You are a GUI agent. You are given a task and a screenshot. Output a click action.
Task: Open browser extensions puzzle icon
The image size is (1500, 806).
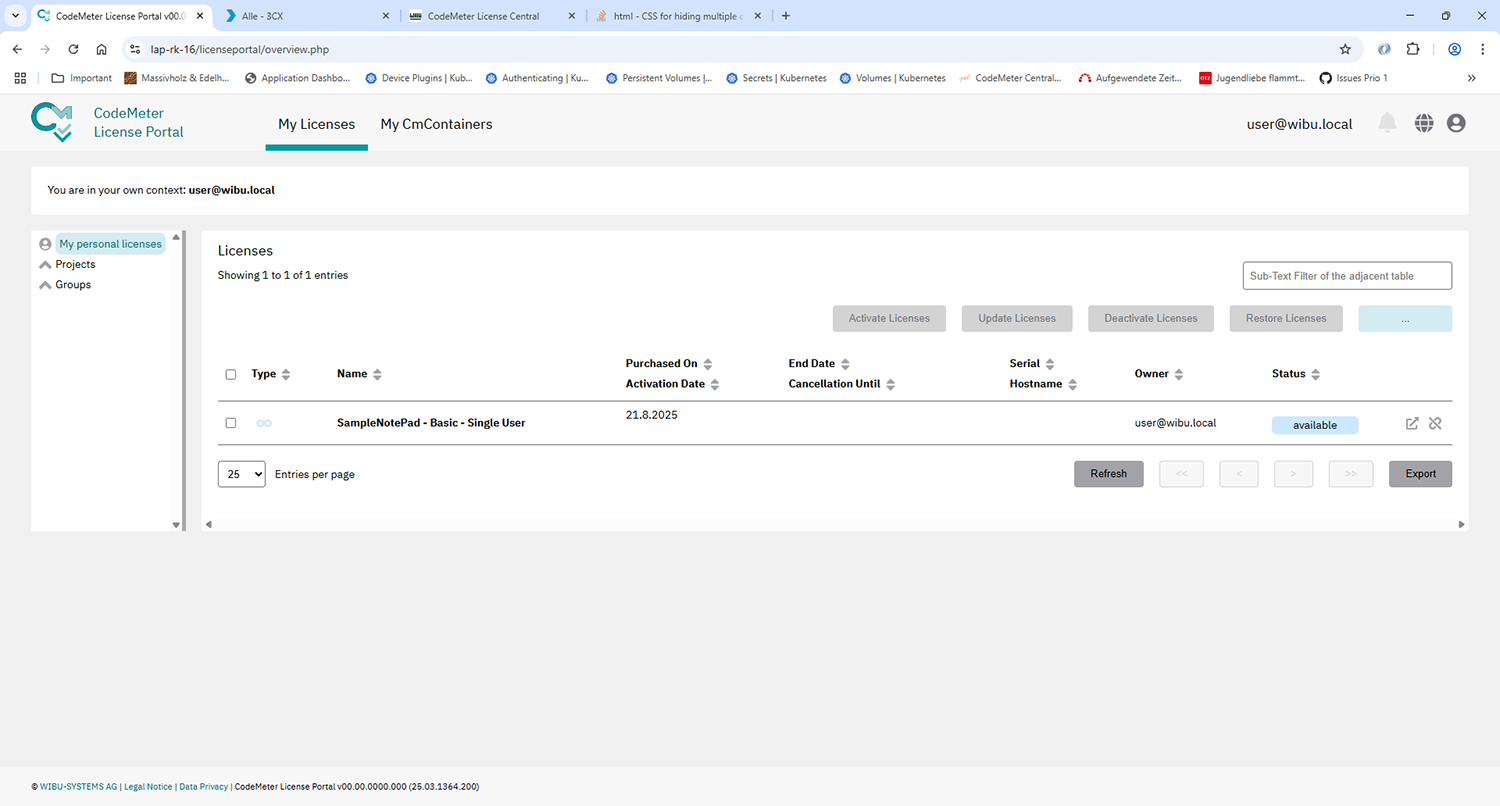pos(1413,49)
